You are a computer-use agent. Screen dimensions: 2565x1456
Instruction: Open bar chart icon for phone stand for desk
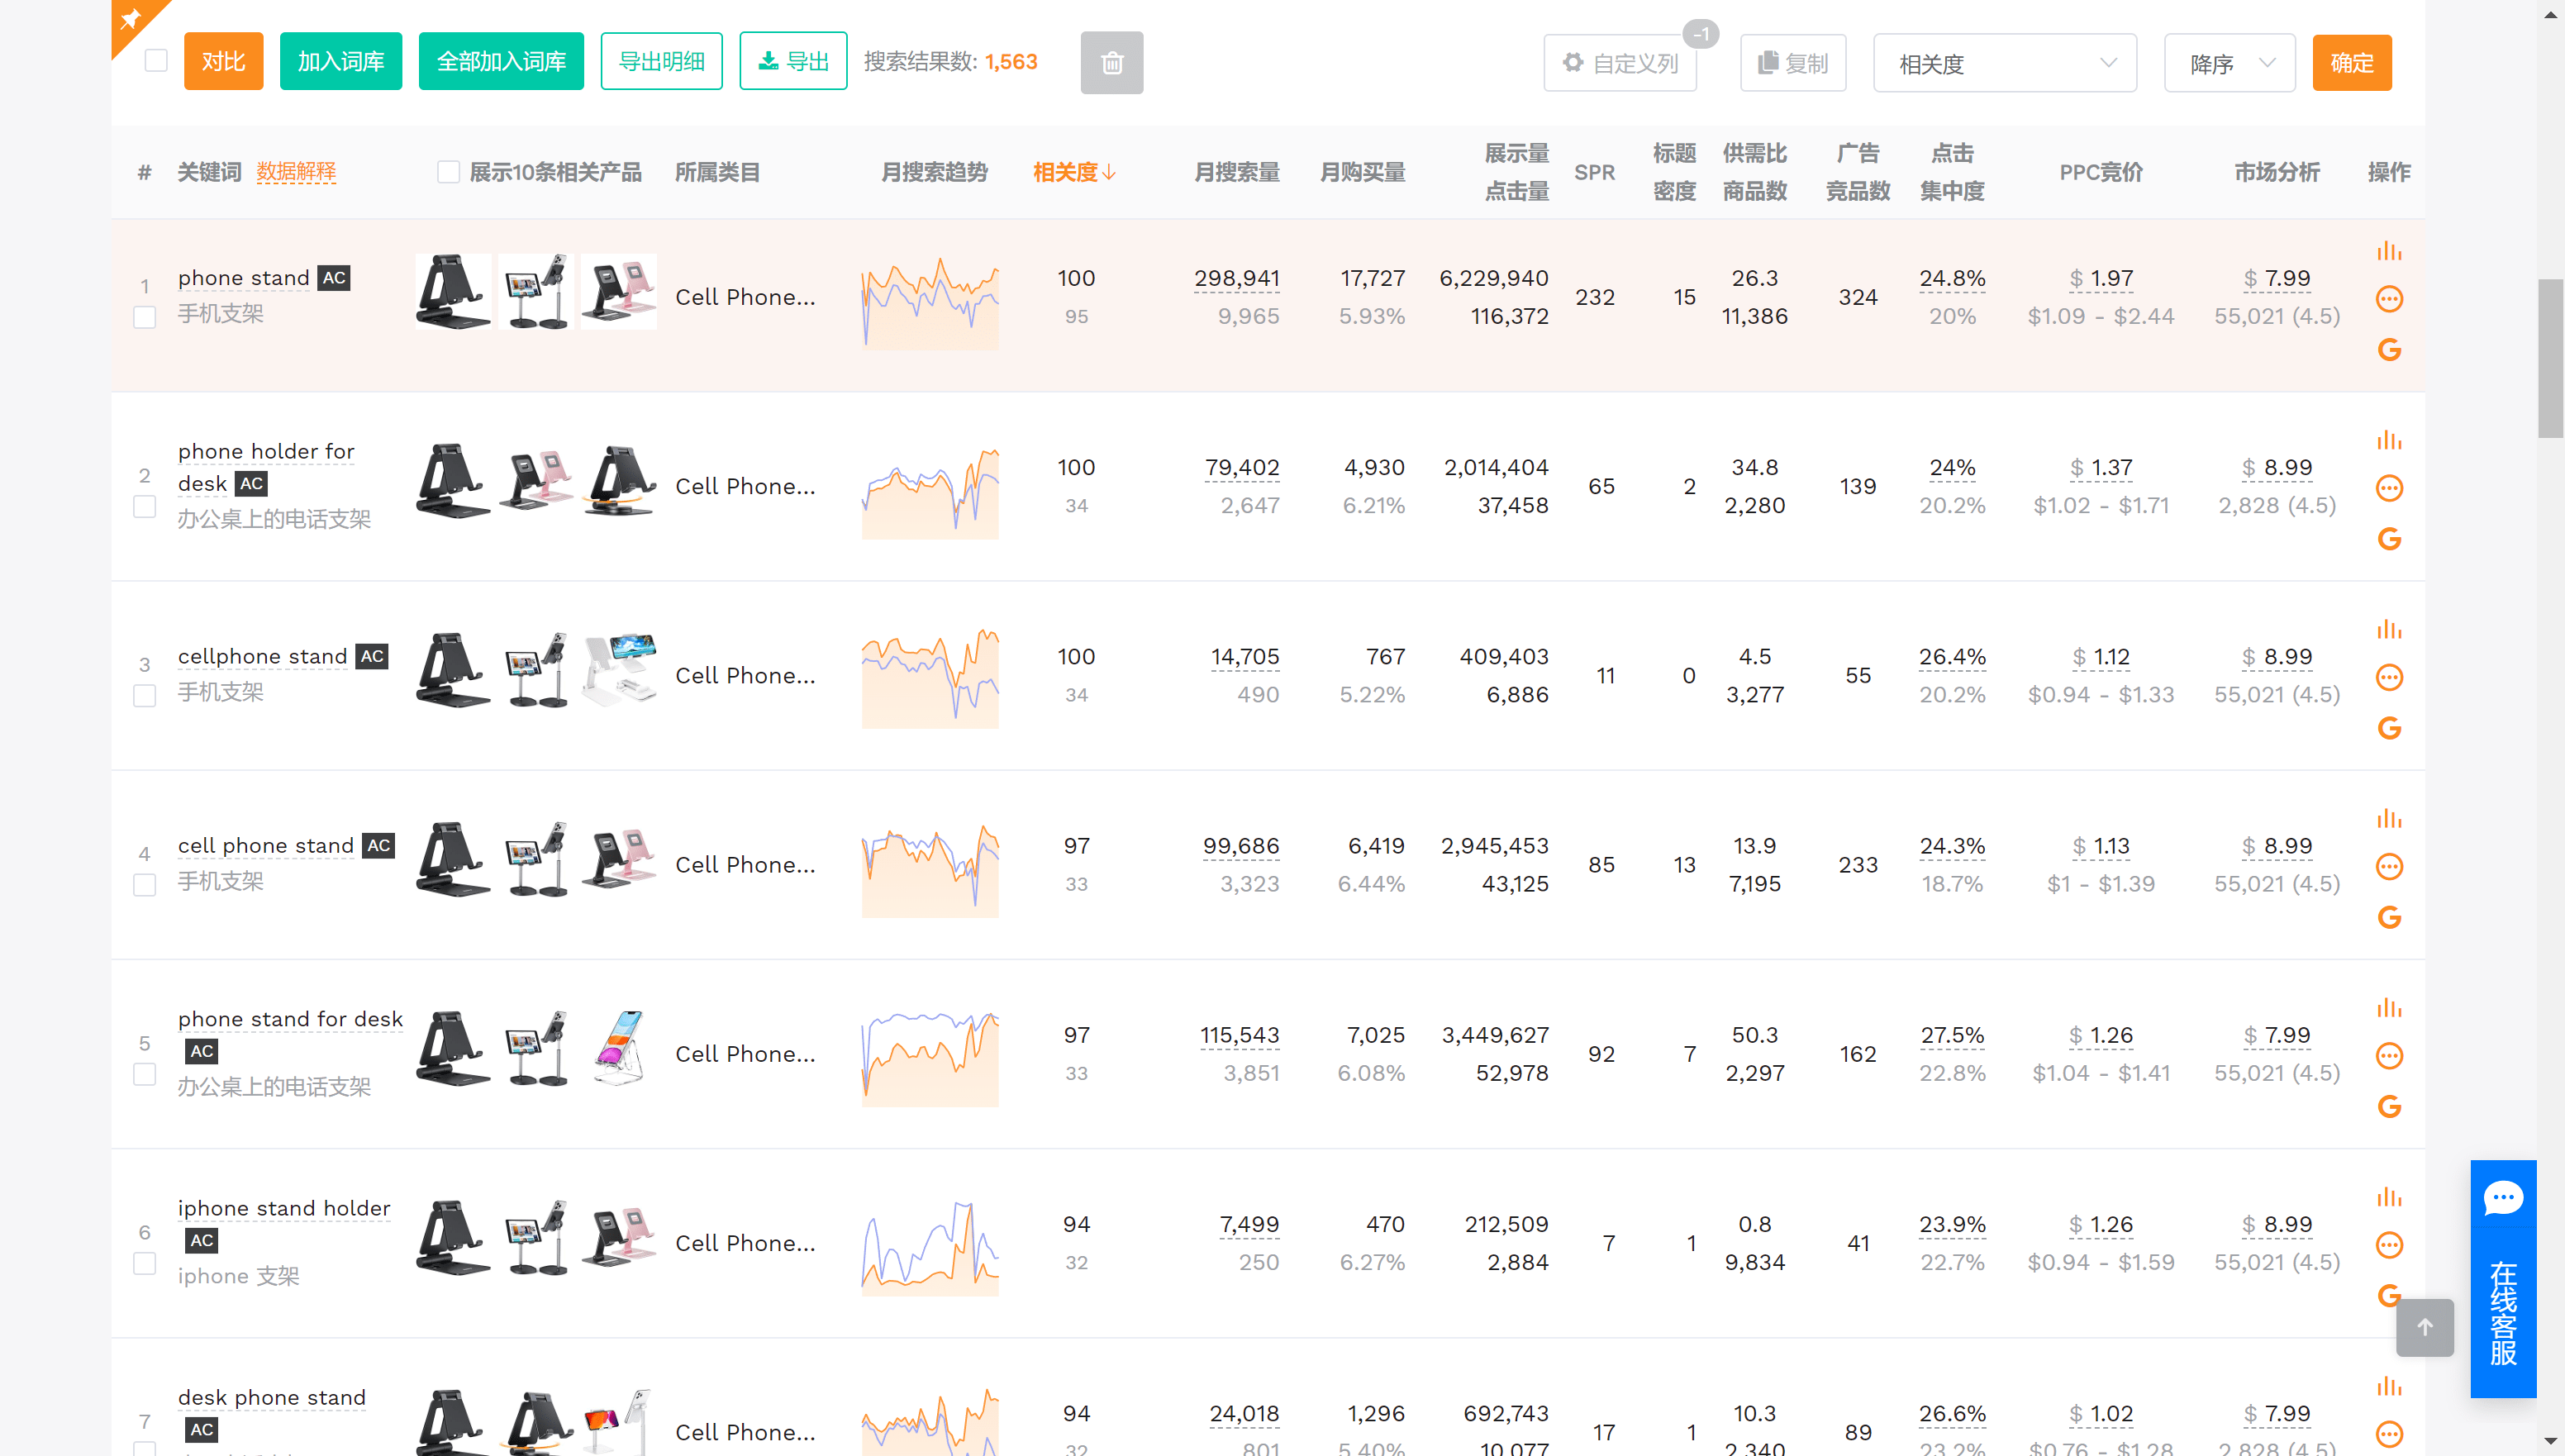tap(2389, 1007)
